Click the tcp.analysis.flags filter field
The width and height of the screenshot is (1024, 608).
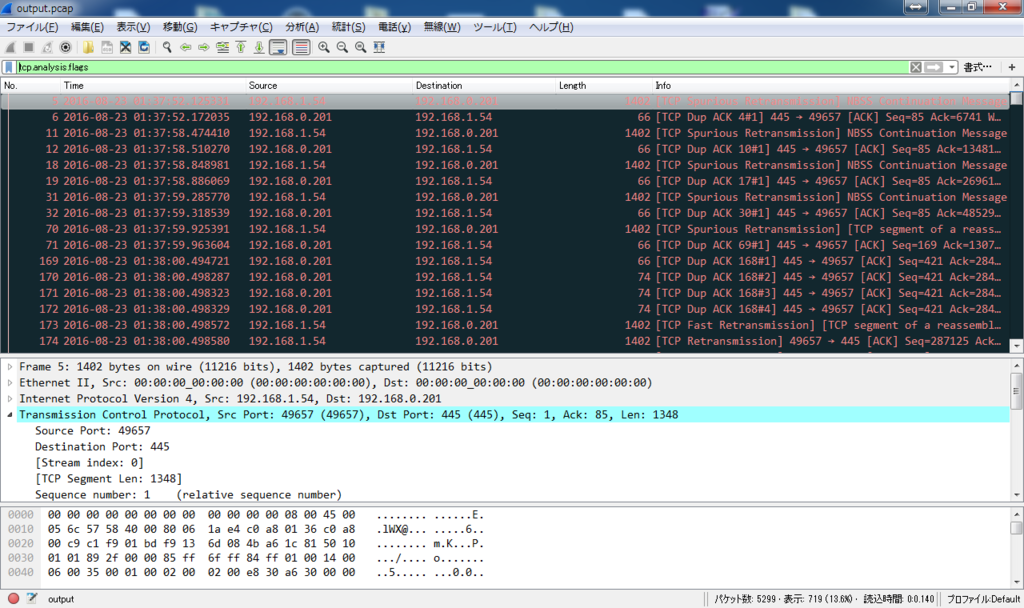pos(461,67)
